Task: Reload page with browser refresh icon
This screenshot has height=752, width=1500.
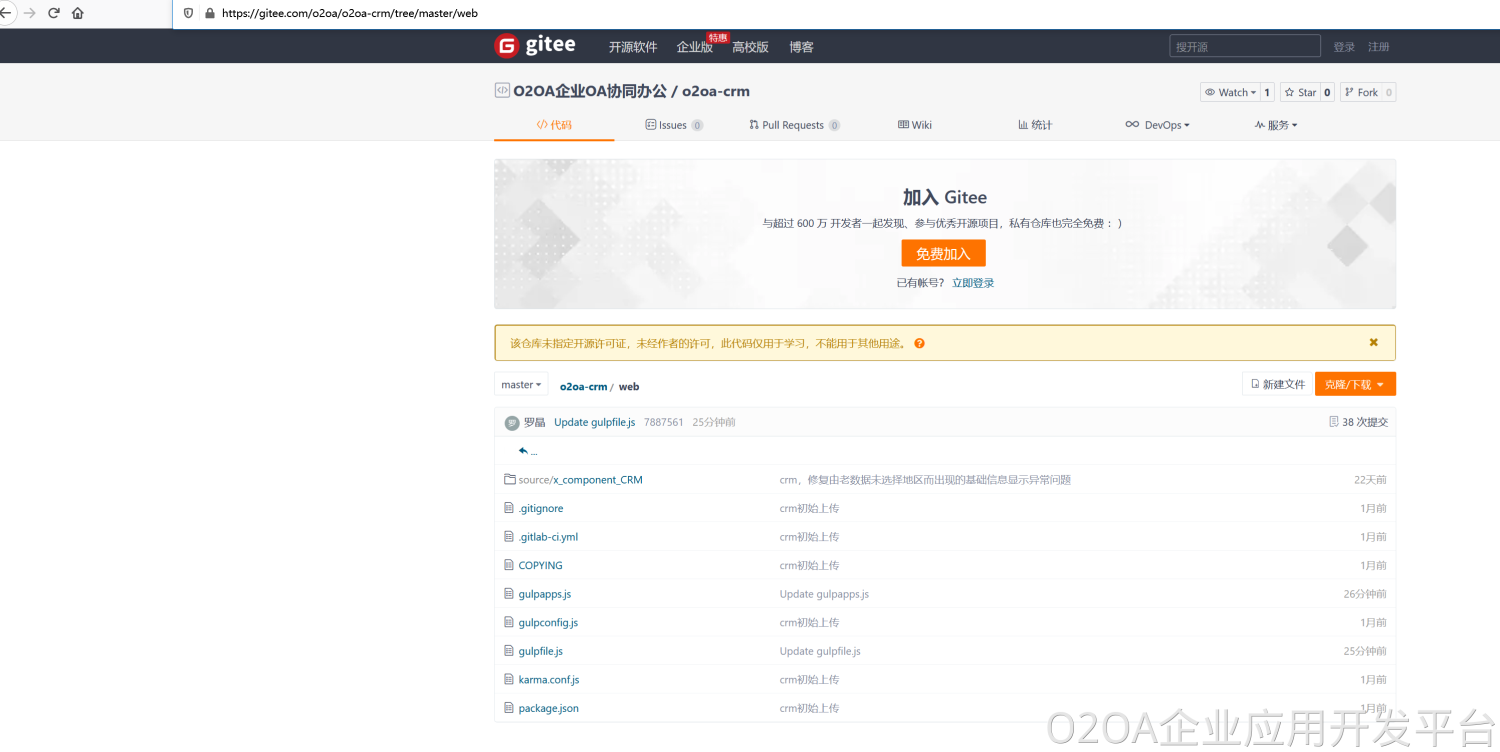Action: tap(53, 13)
